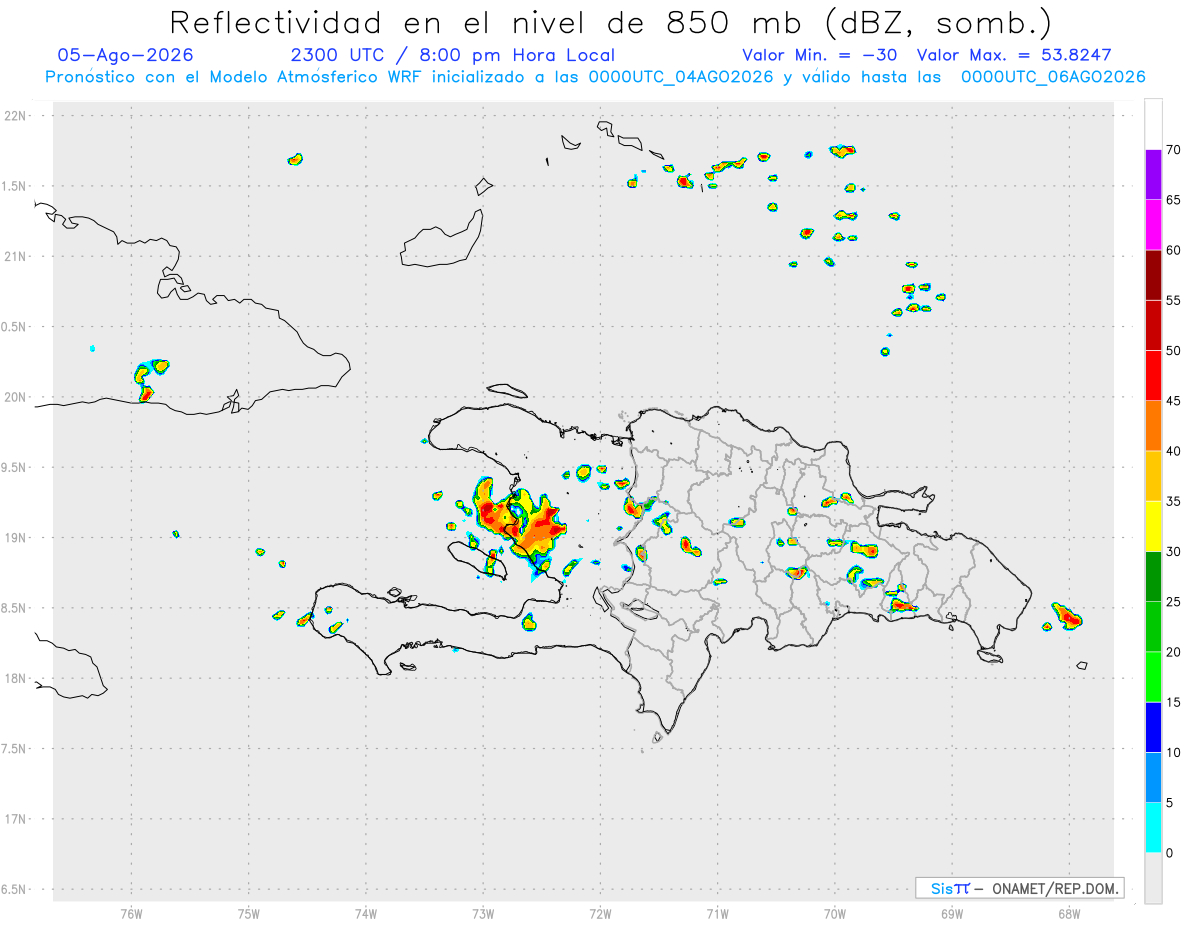Click the colorbar tick label '30'
The image size is (1200, 927).
coord(1173,552)
